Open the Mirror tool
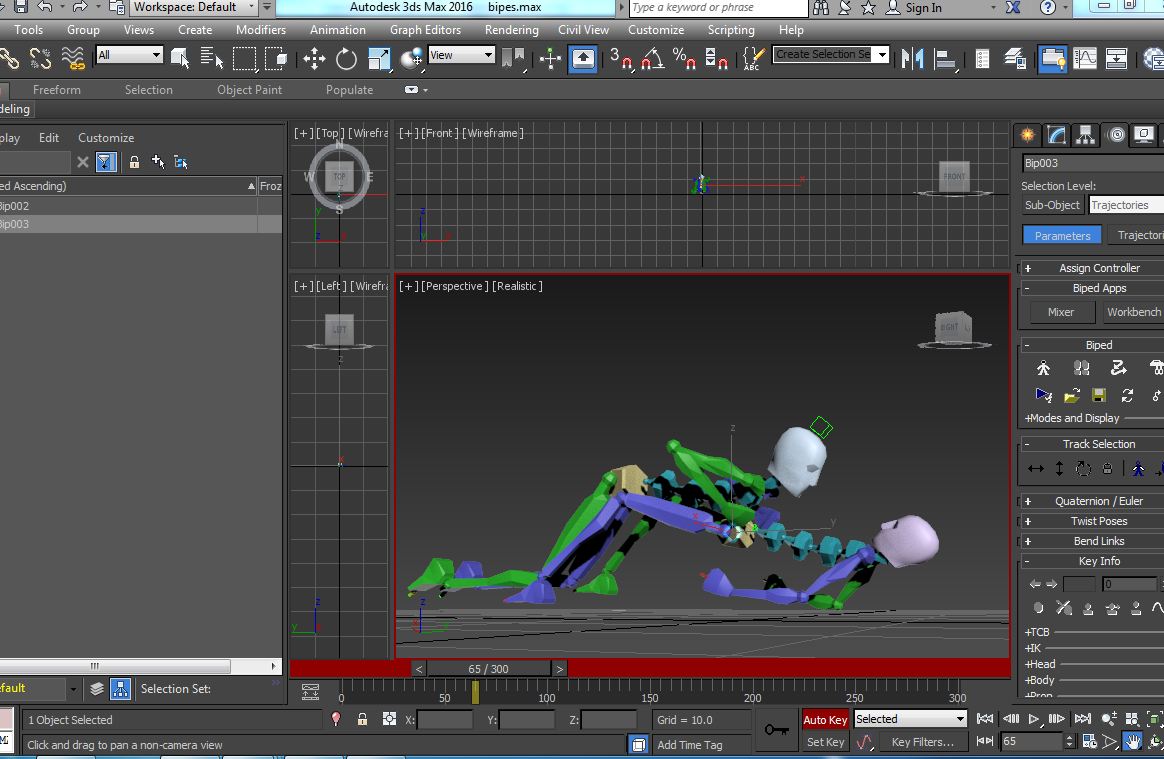Screen dimensions: 1164x759 coord(912,59)
